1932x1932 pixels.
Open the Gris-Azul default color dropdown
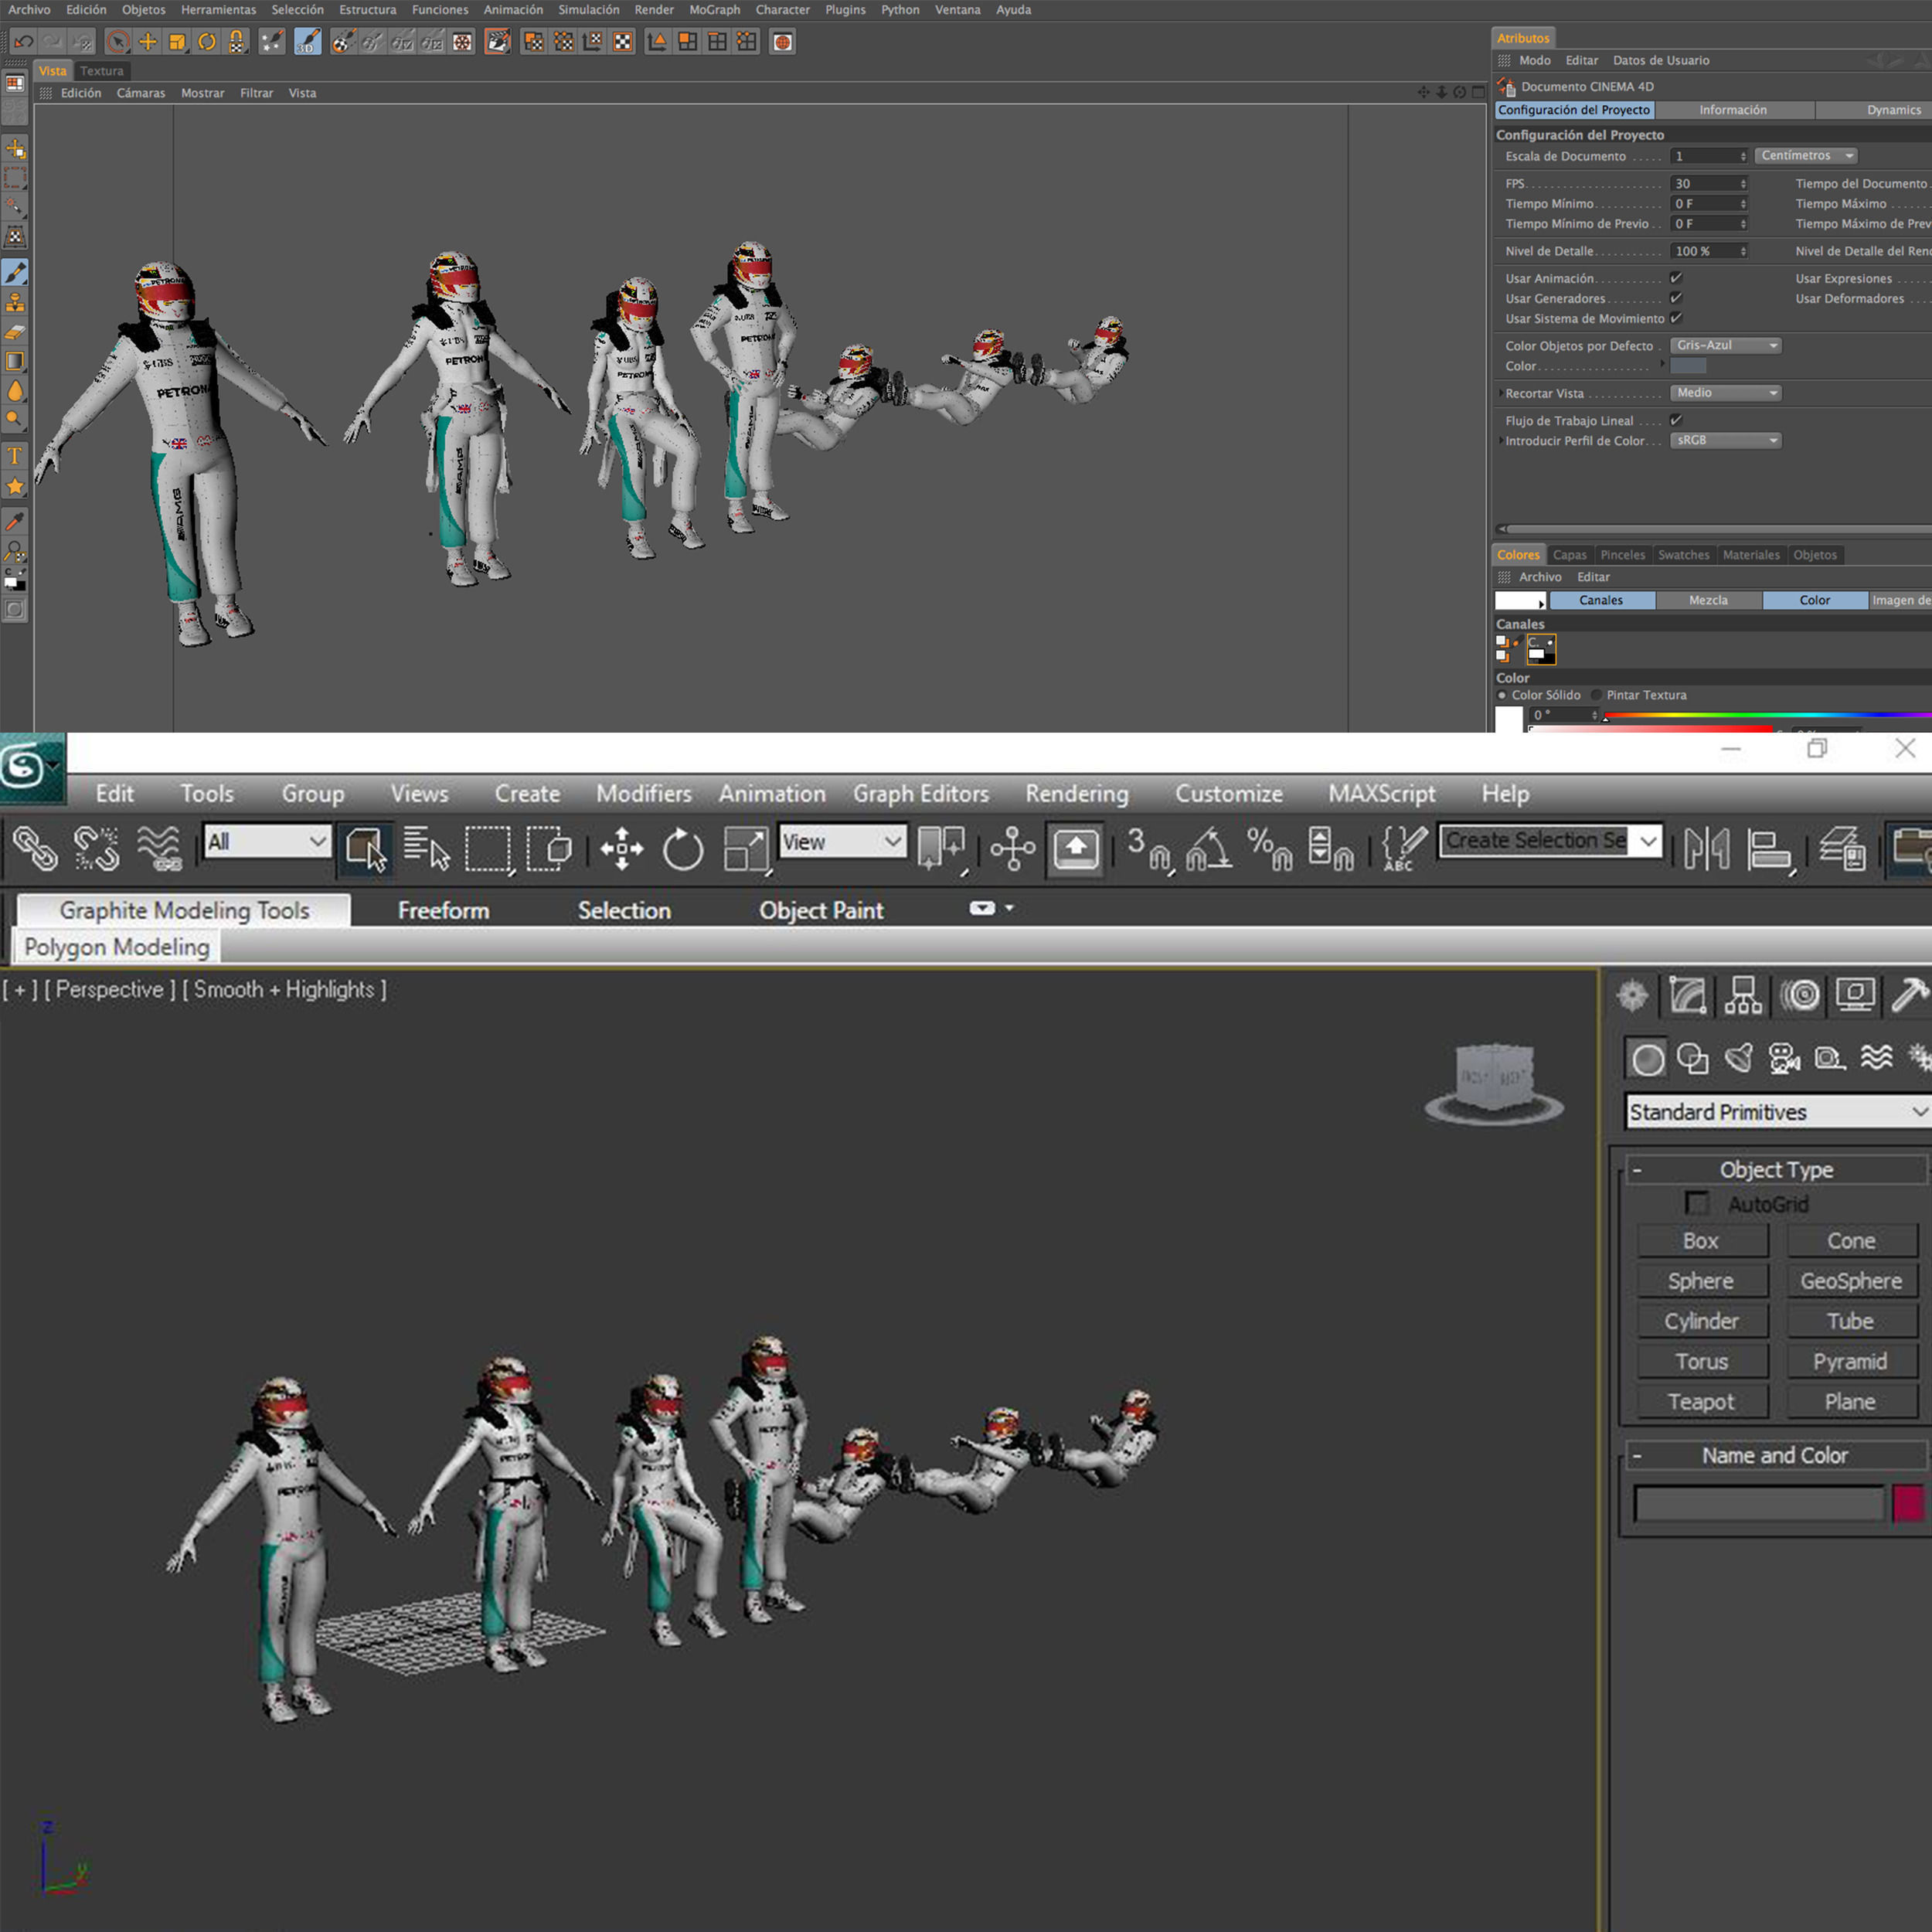[1726, 345]
